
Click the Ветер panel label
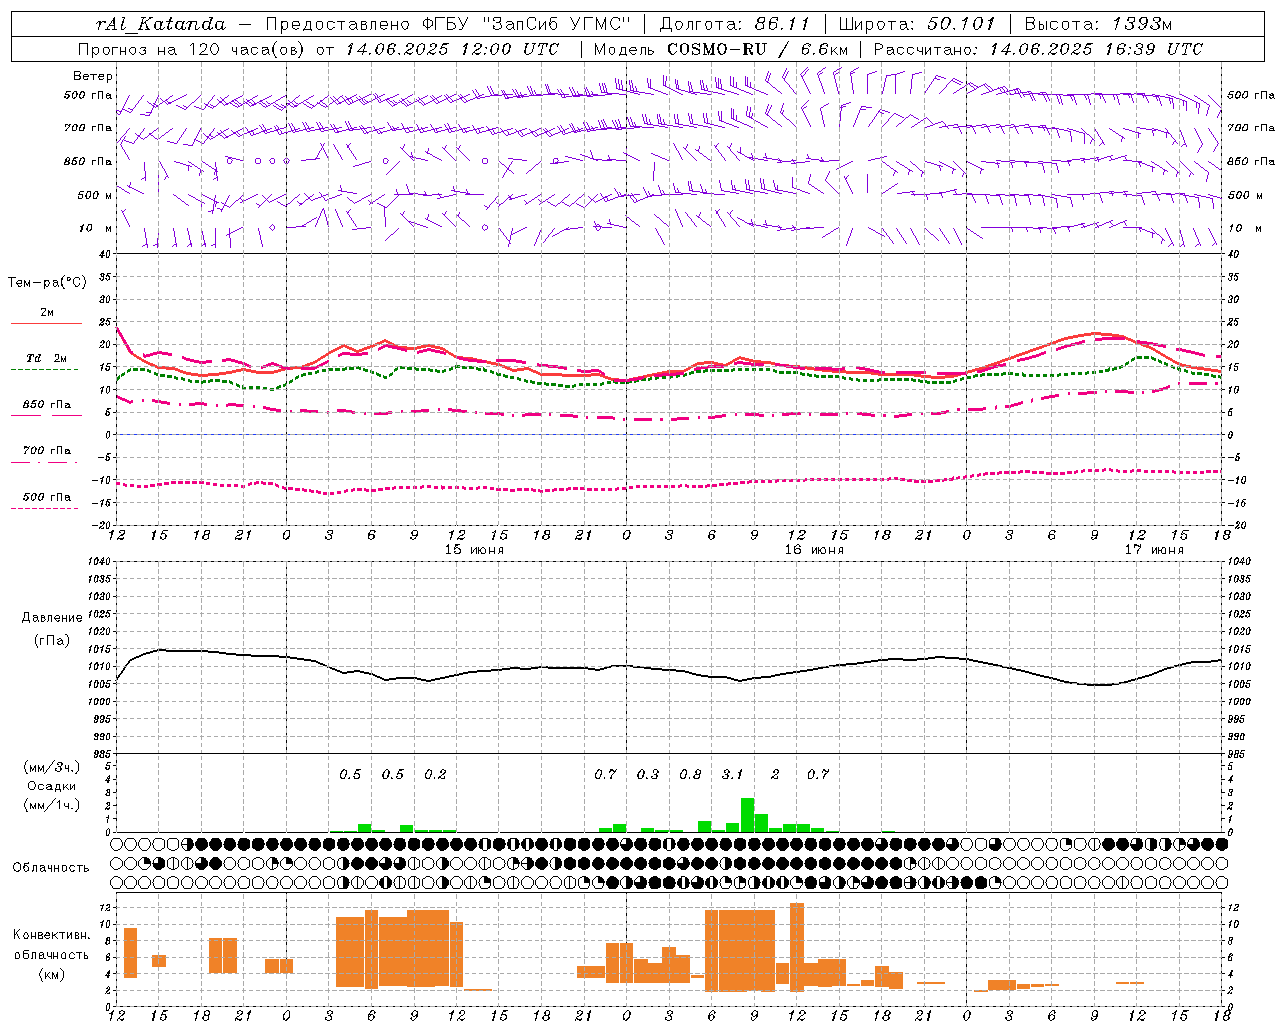pos(93,76)
